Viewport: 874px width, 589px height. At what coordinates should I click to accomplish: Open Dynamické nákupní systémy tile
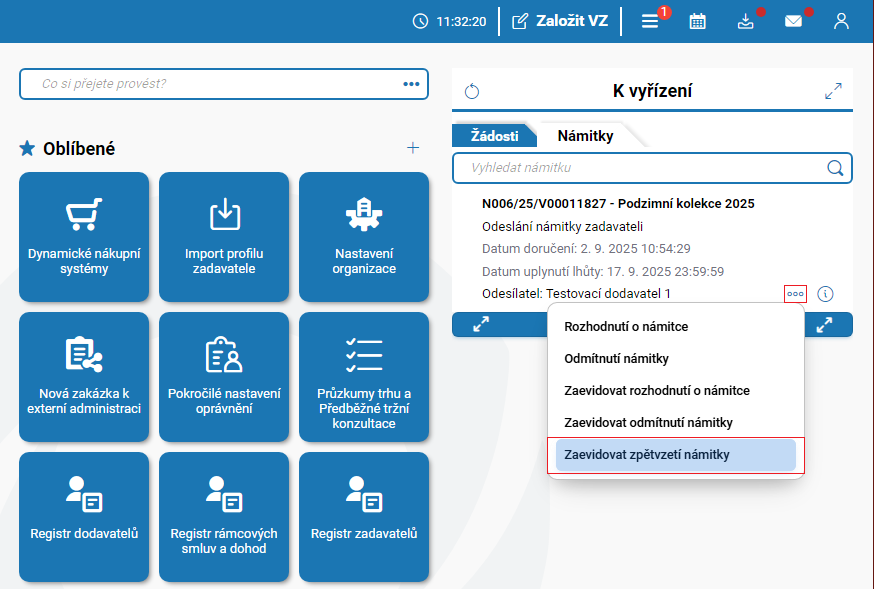coord(84,237)
